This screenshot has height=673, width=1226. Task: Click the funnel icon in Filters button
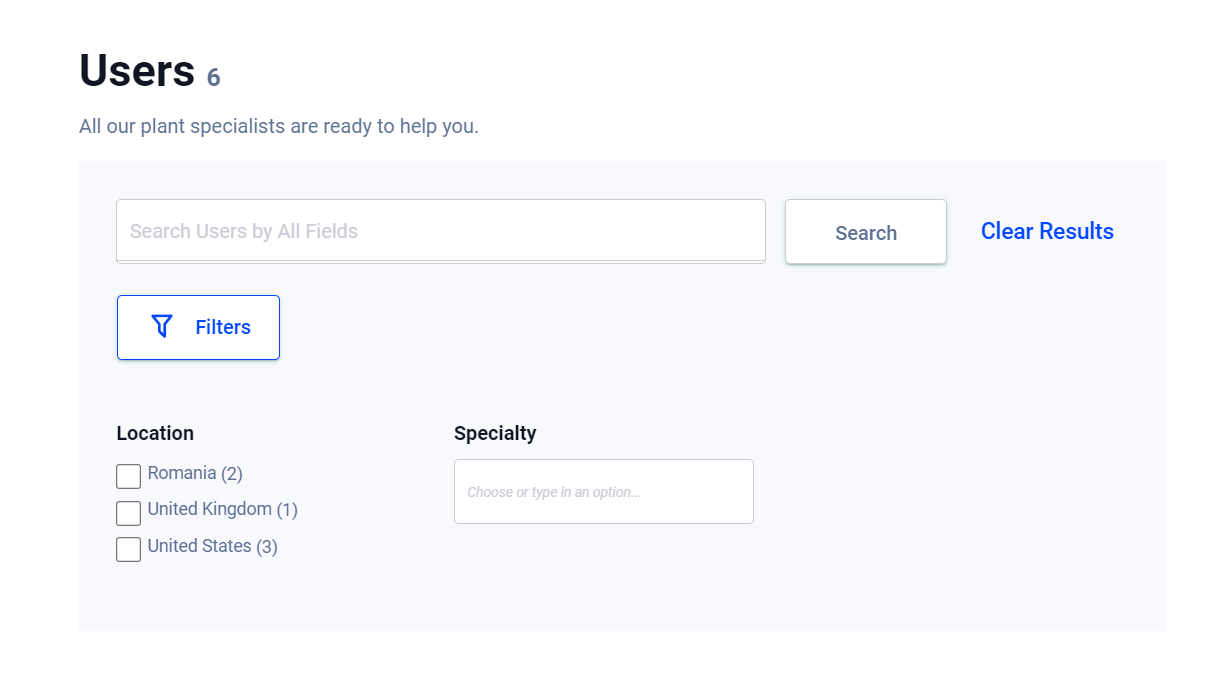(162, 326)
